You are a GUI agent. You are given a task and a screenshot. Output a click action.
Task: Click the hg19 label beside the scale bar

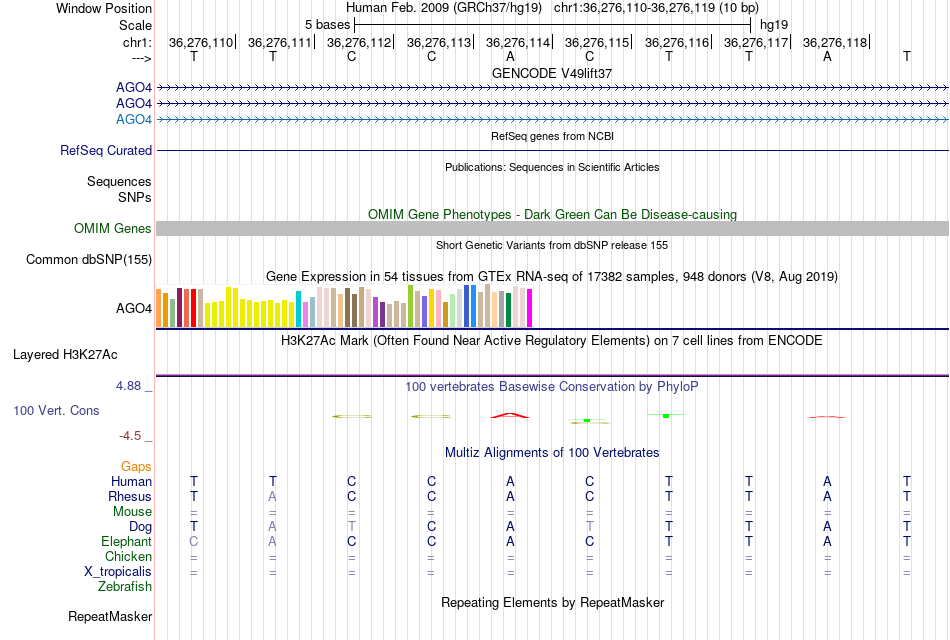click(x=774, y=25)
